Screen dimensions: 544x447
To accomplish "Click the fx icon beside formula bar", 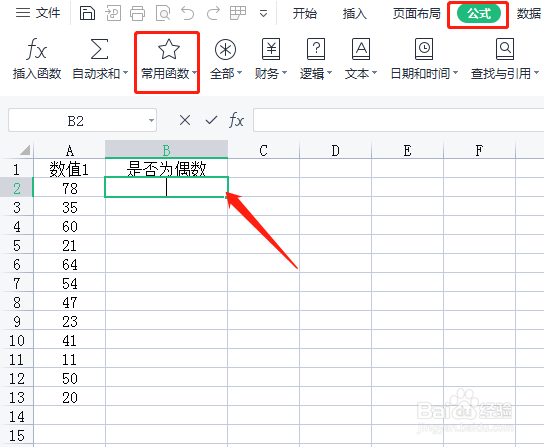I will pos(236,120).
